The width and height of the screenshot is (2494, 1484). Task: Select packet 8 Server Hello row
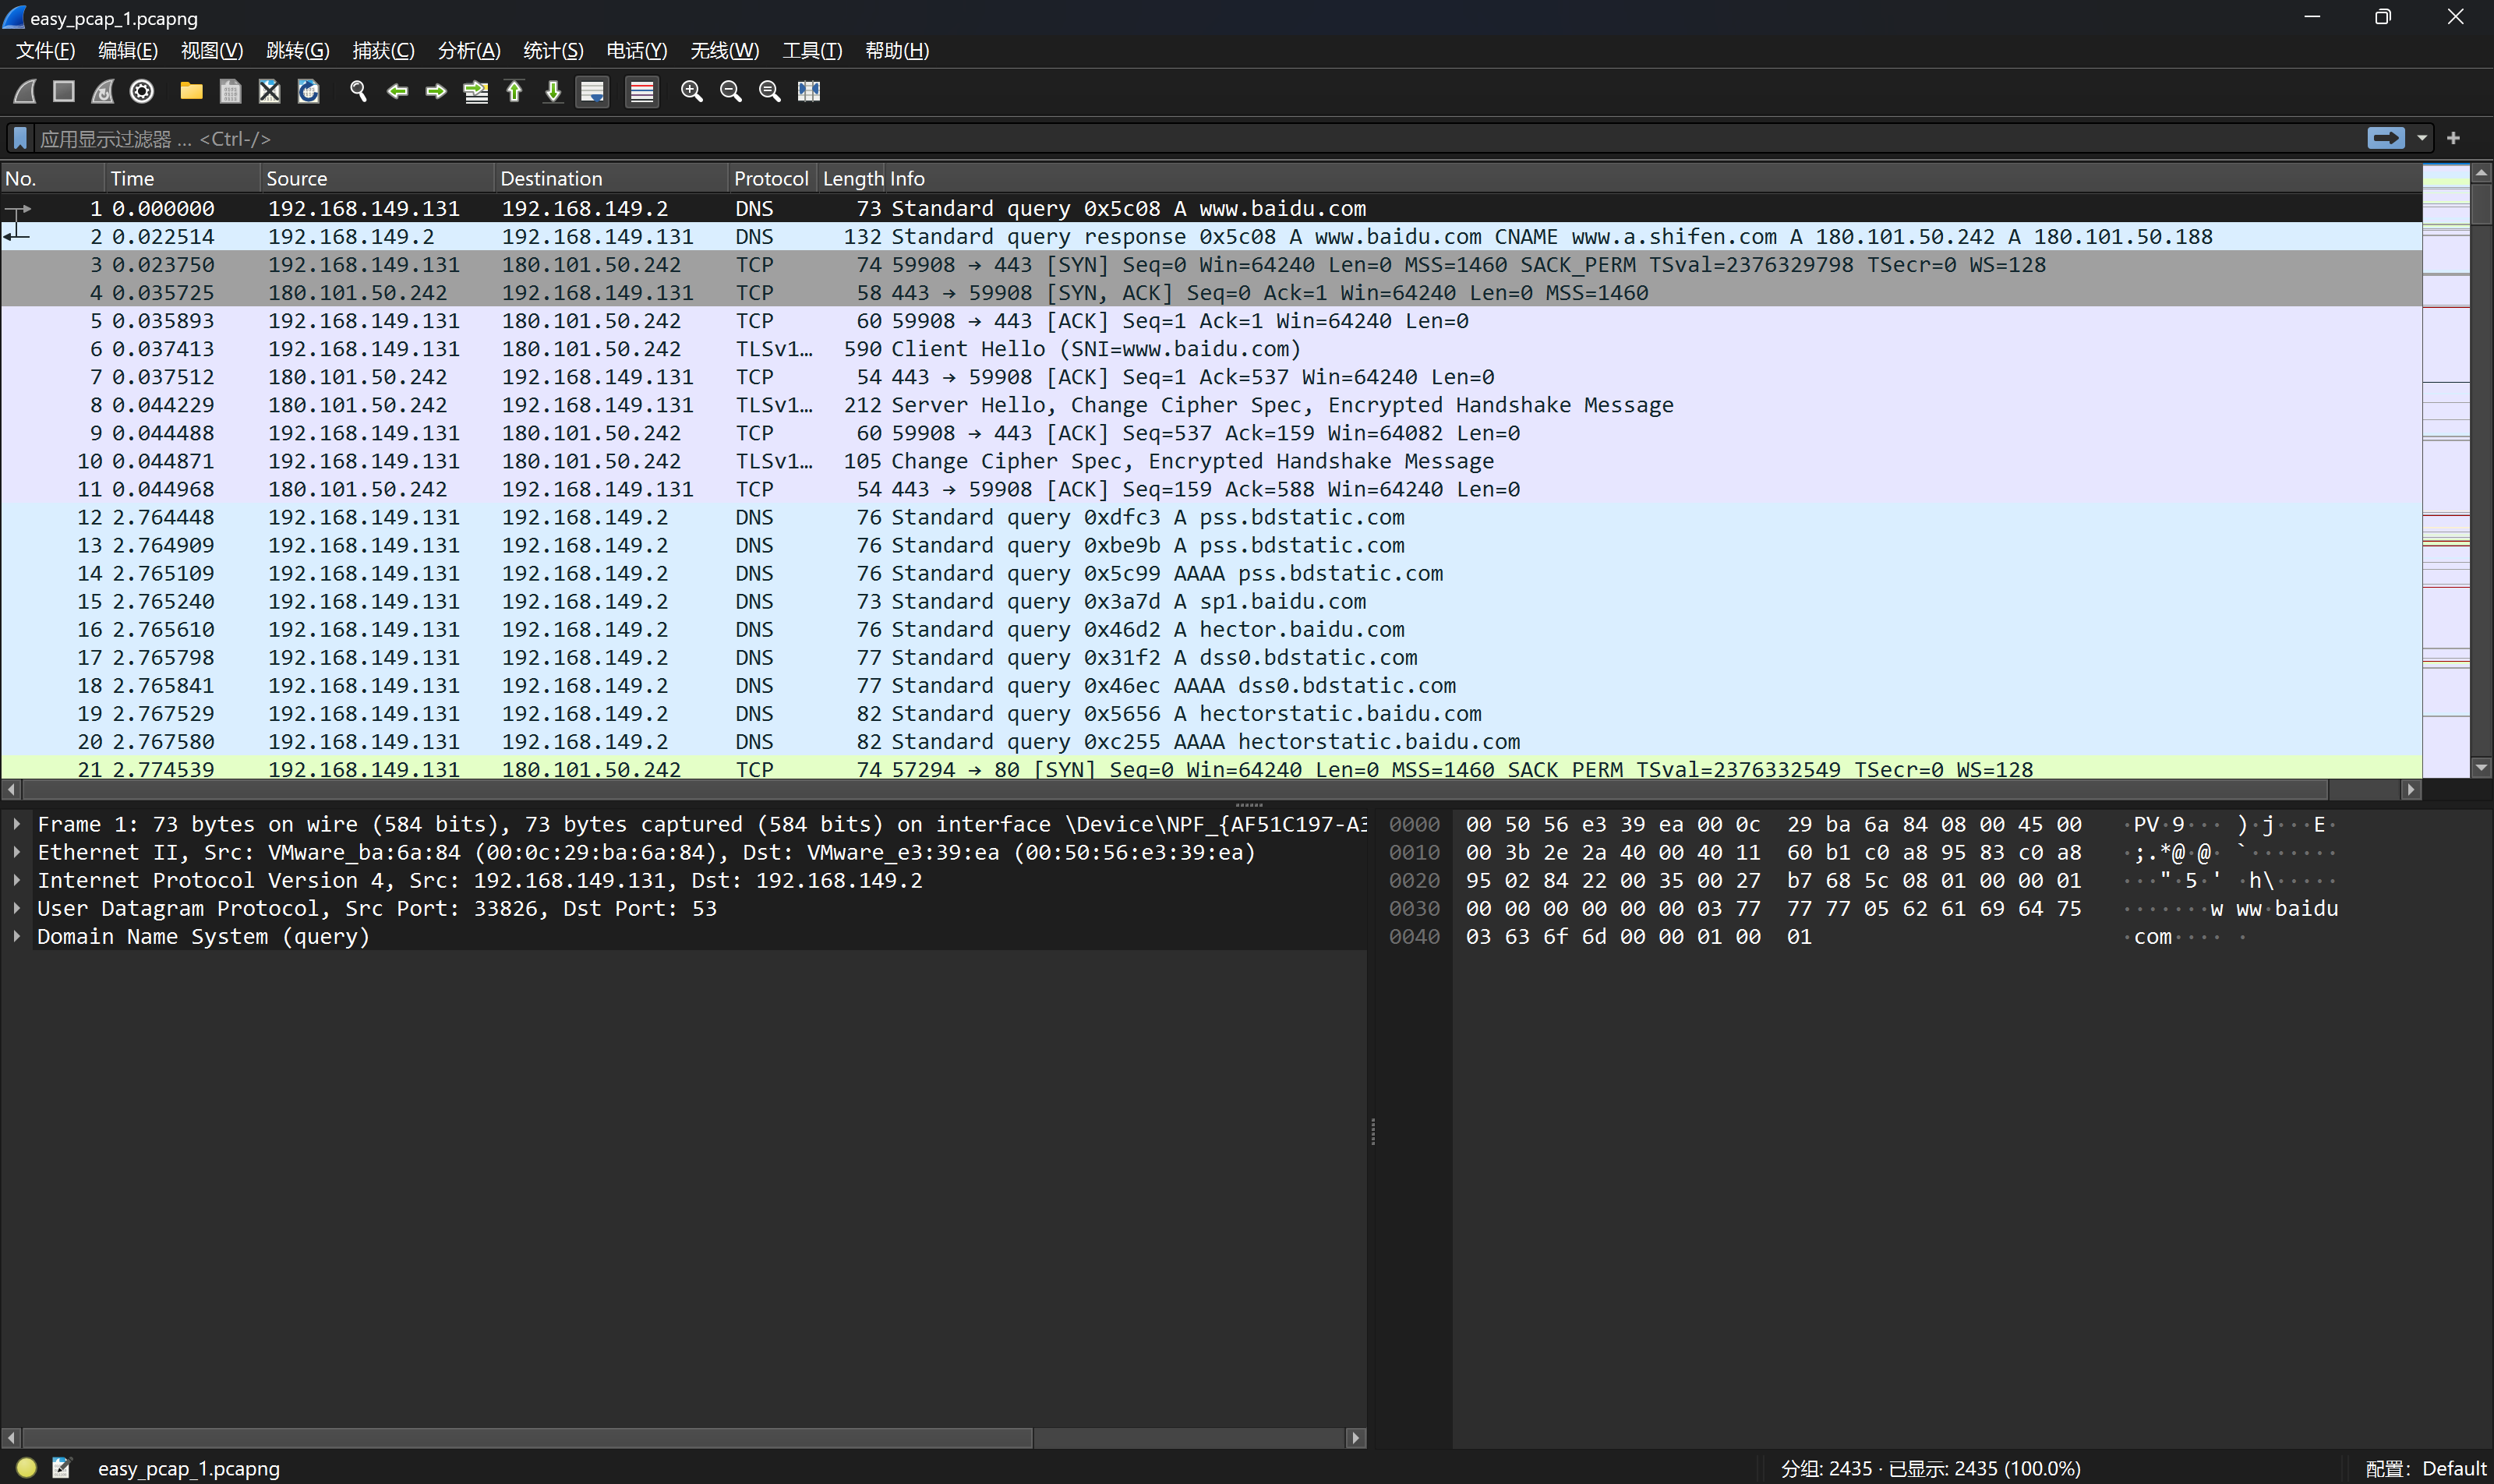coord(1211,404)
